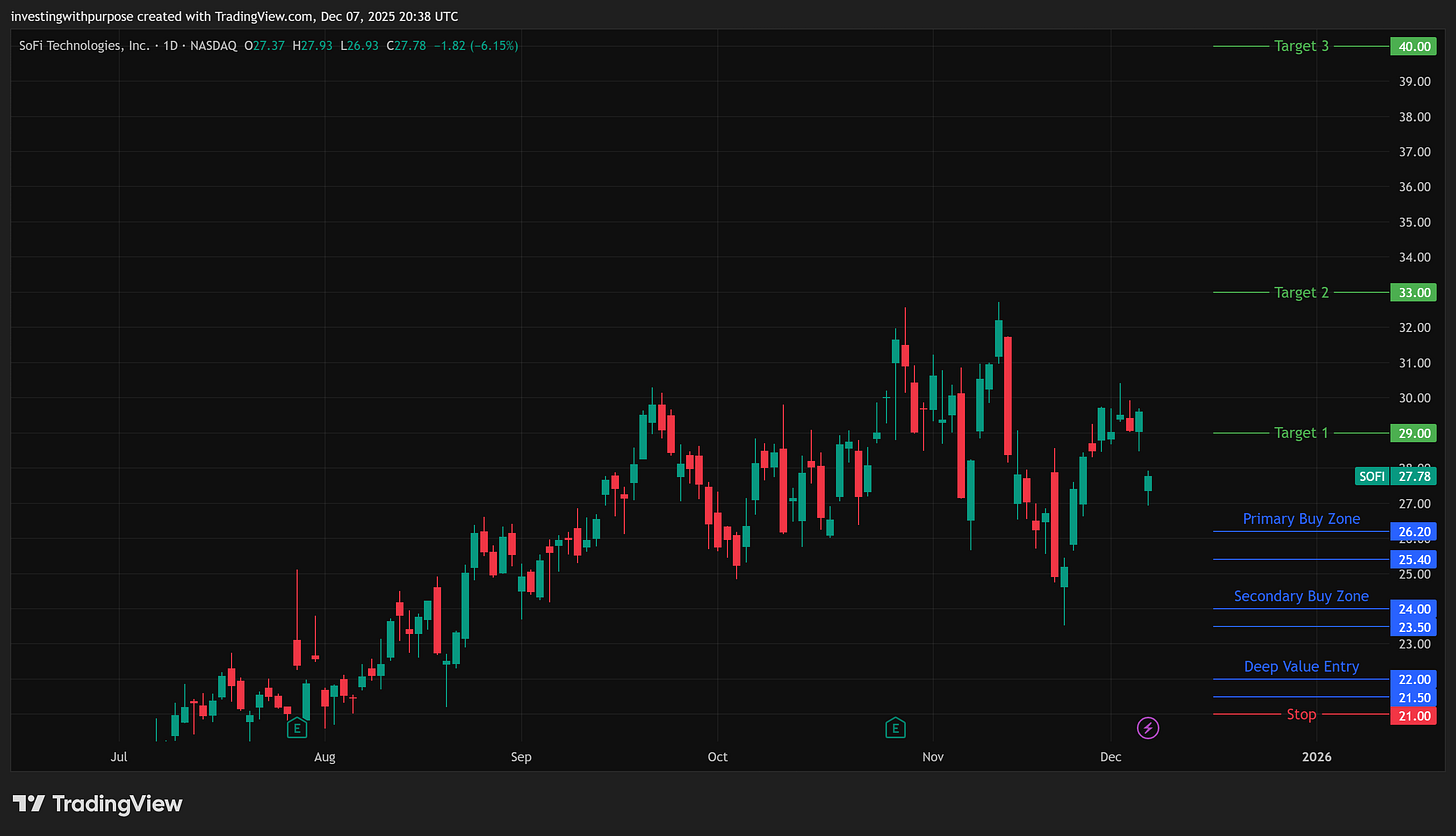Click the earnings E icon before November
1456x836 pixels.
[896, 727]
